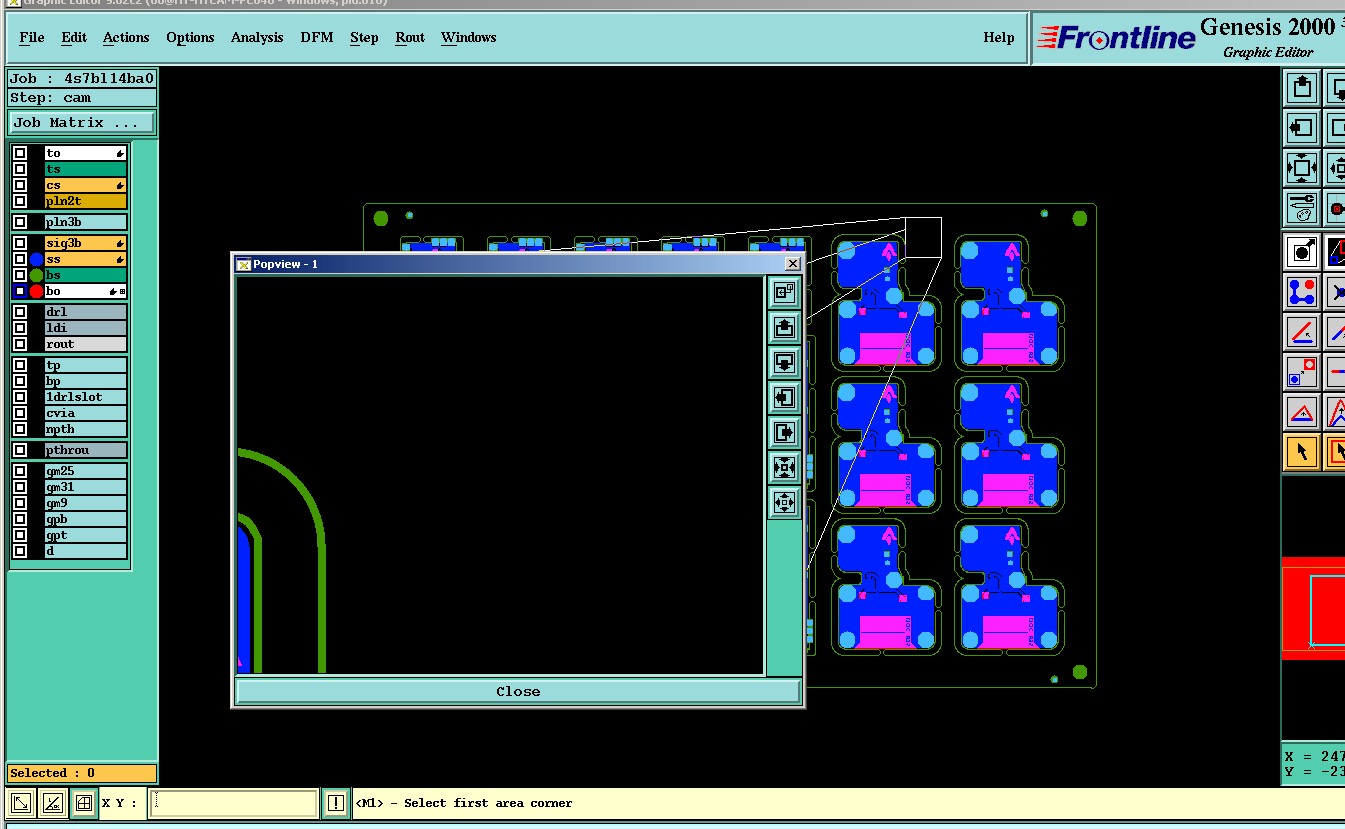Image resolution: width=1345 pixels, height=829 pixels.
Task: Click the grid snap icon in bottom bar
Action: point(84,802)
